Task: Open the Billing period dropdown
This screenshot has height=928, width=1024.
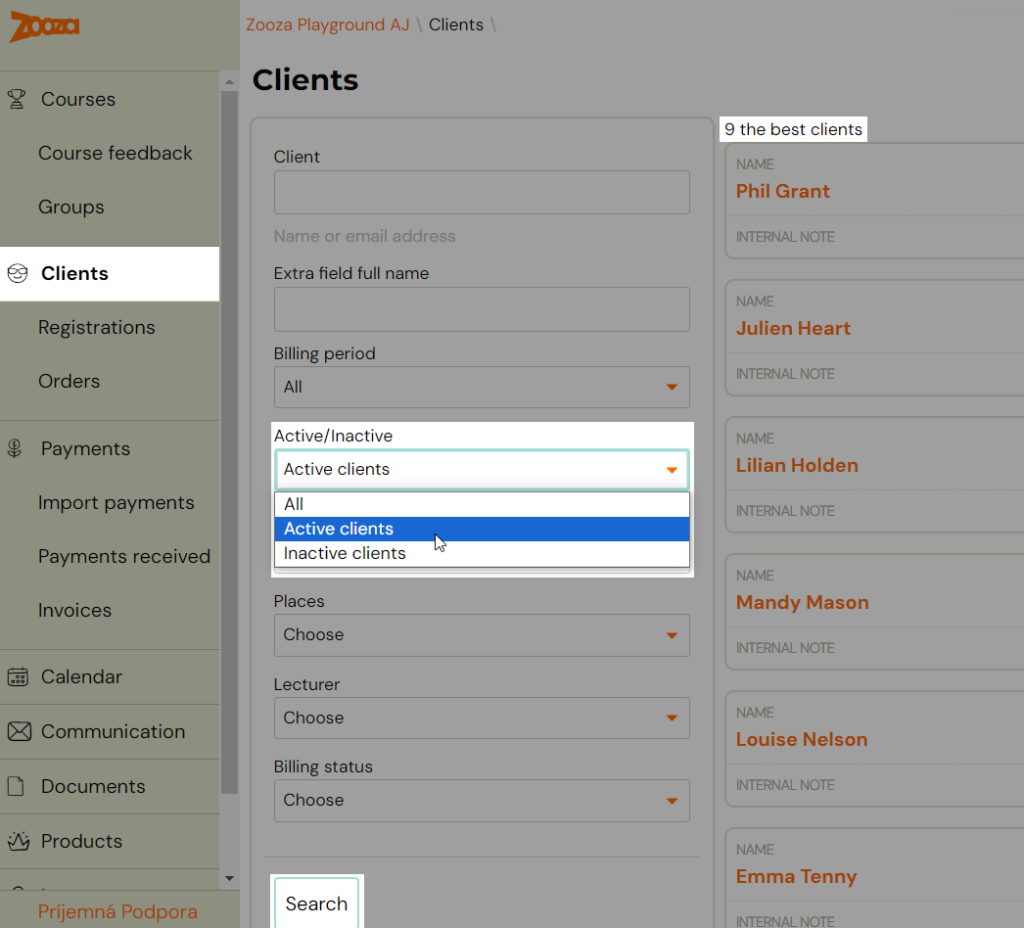Action: coord(481,387)
